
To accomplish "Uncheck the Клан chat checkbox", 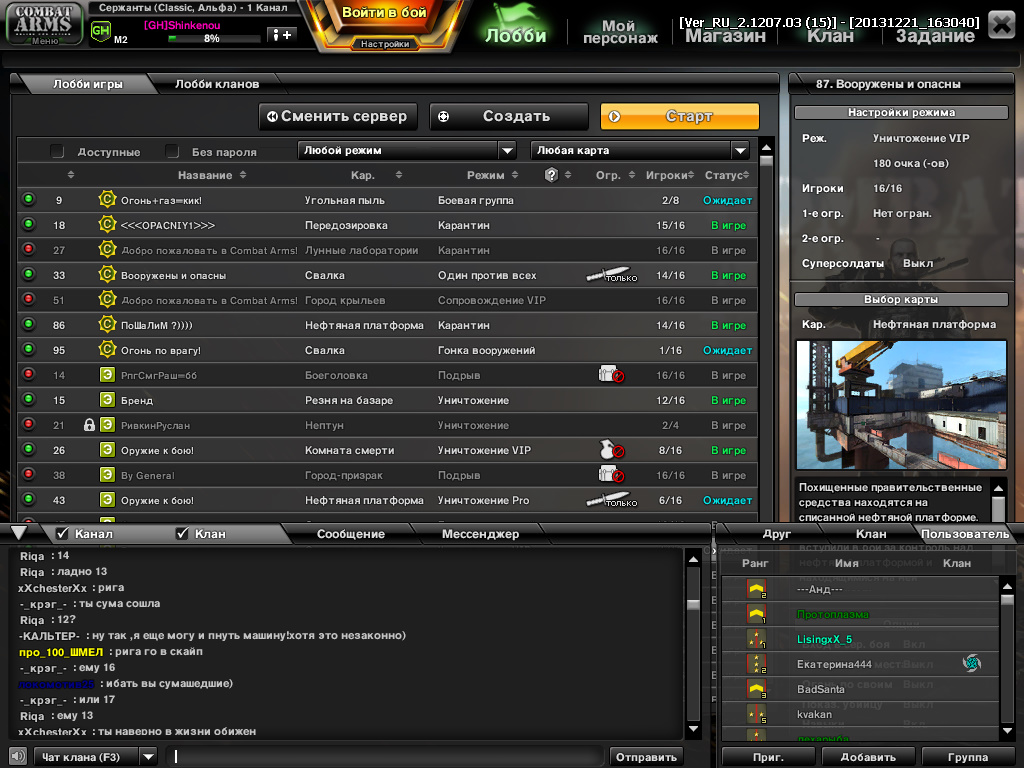I will click(182, 534).
